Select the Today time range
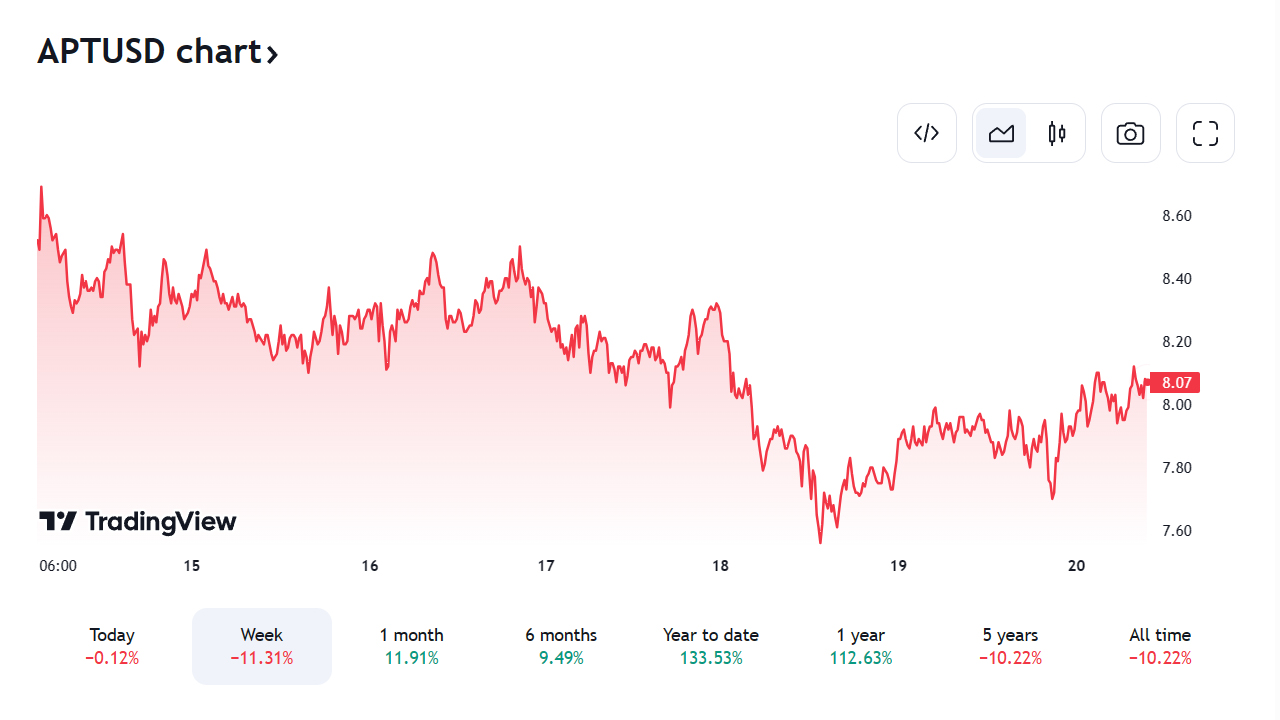This screenshot has width=1280, height=720. [x=112, y=646]
